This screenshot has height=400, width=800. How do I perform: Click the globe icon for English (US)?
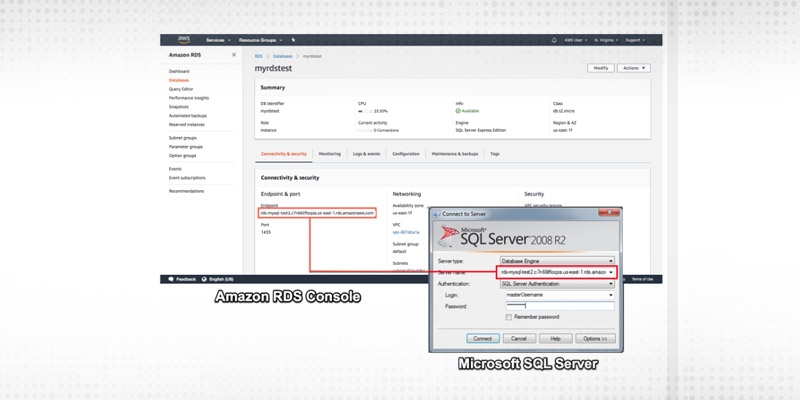click(206, 279)
